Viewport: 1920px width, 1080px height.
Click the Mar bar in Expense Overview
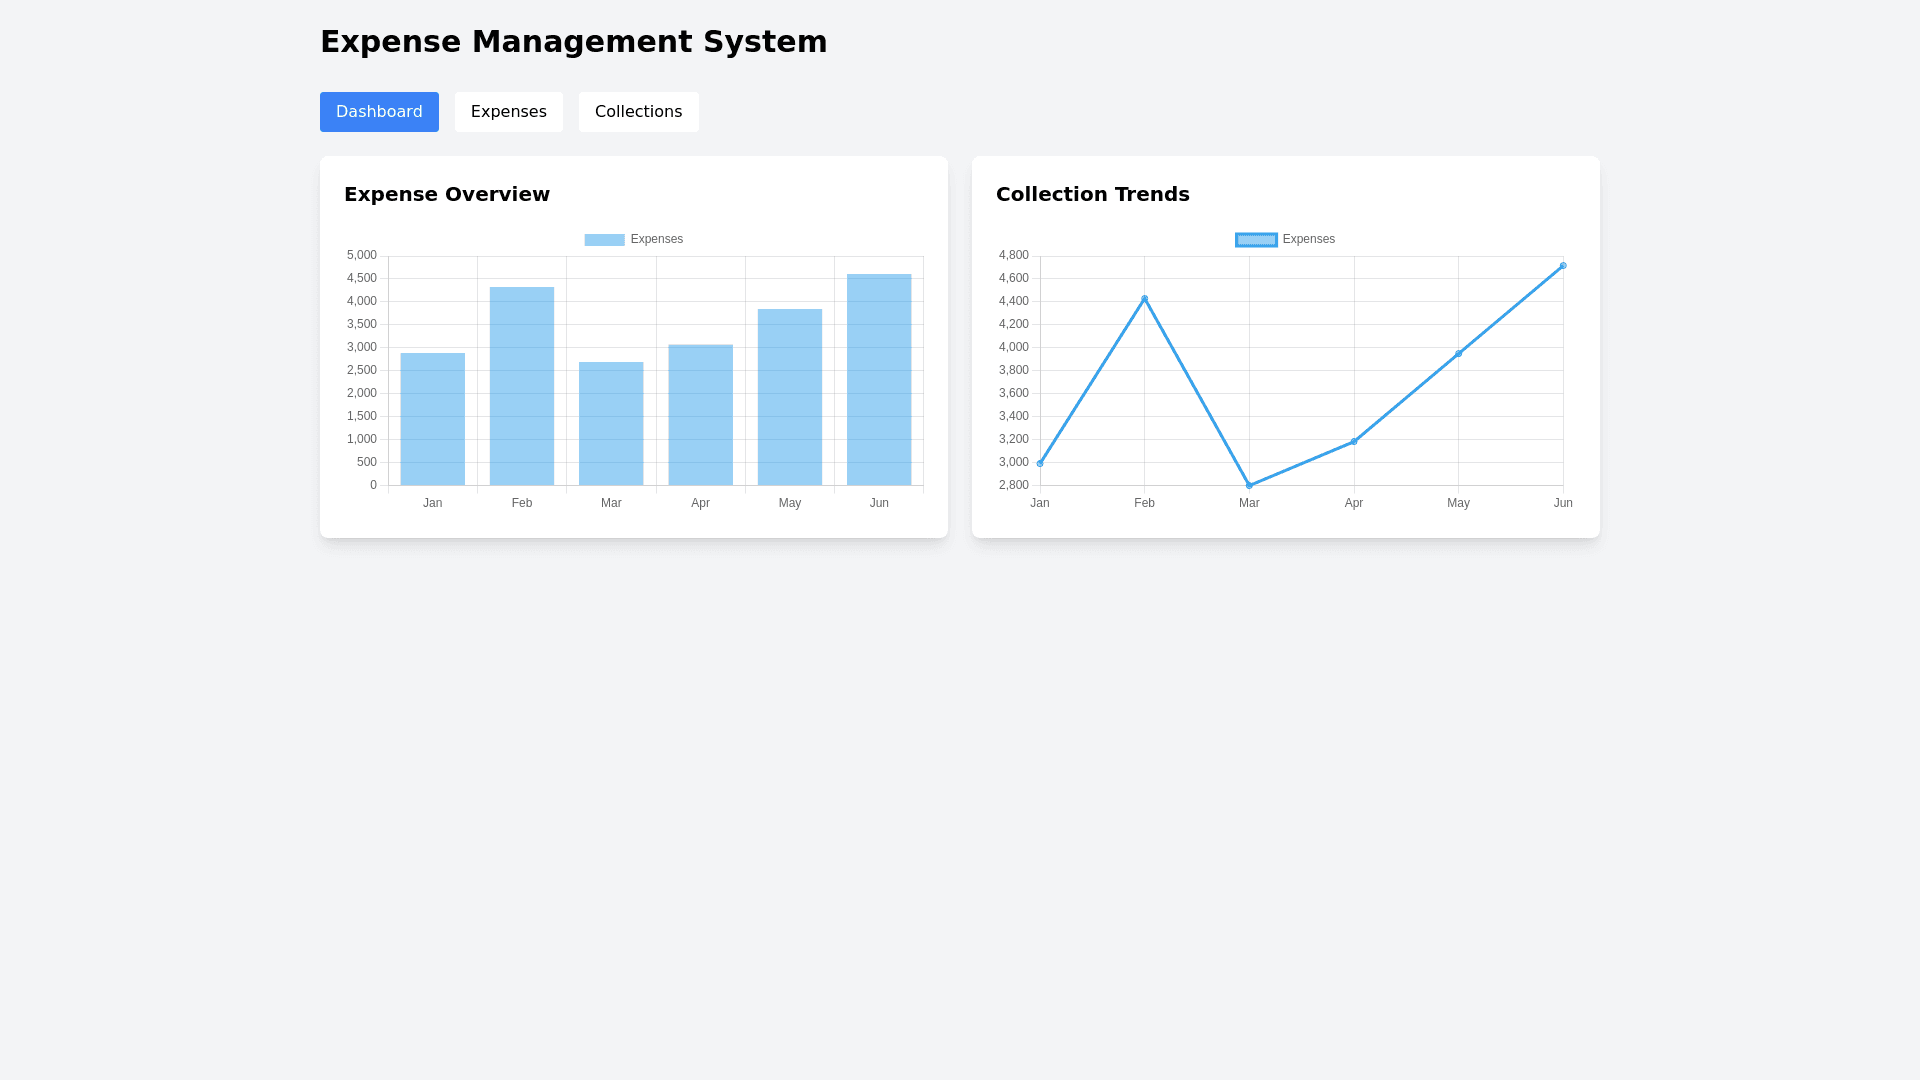pyautogui.click(x=611, y=424)
